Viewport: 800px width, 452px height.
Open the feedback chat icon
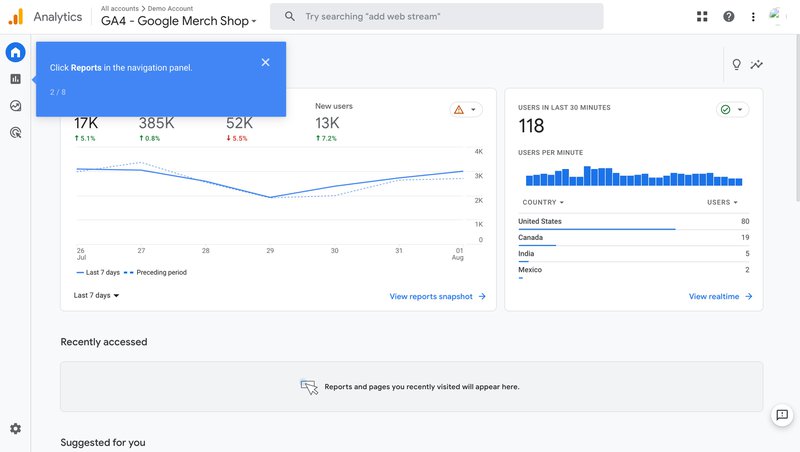click(782, 415)
